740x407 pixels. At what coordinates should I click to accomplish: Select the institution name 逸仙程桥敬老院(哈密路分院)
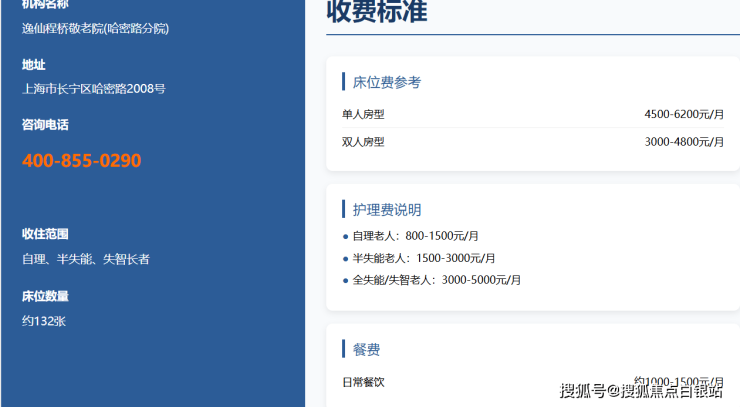pos(95,28)
